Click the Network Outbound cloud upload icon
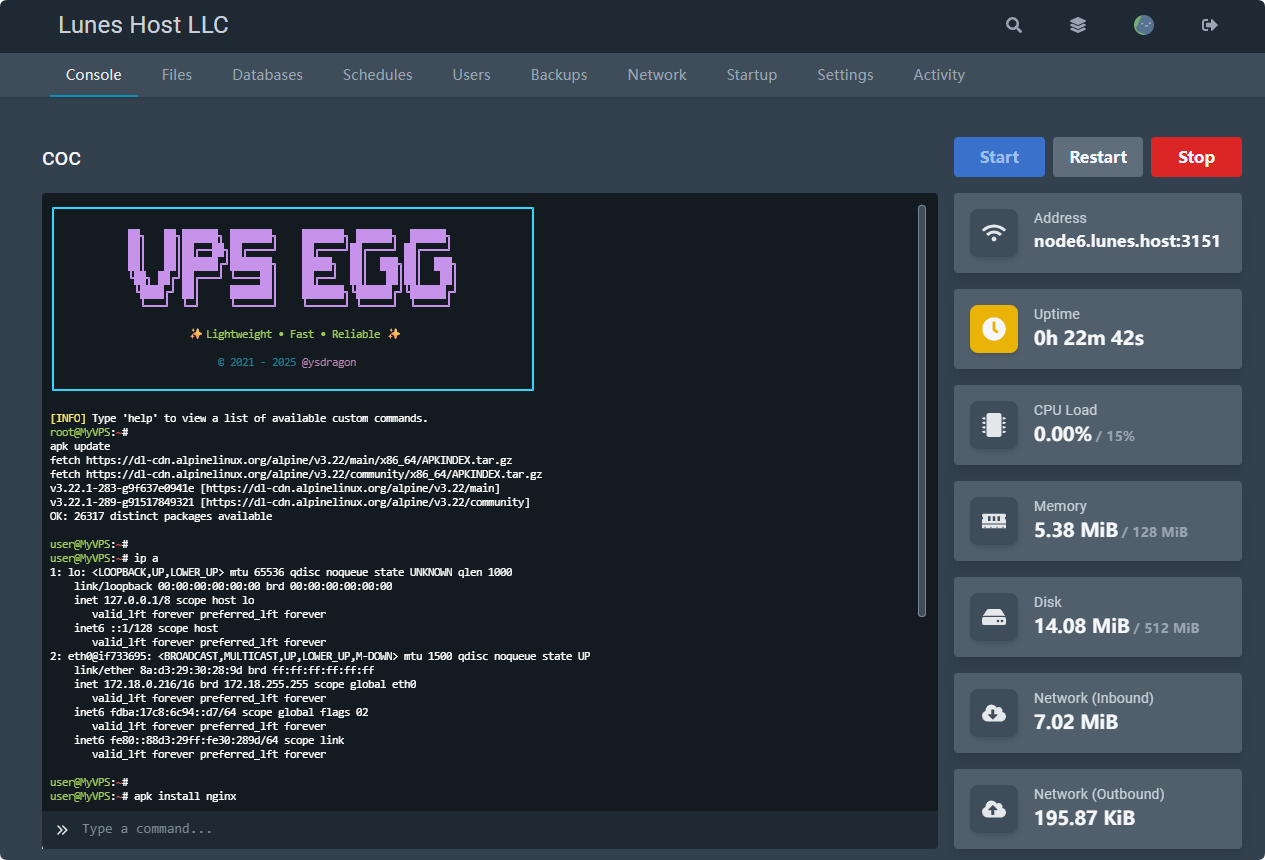This screenshot has height=860, width=1265. (x=994, y=809)
